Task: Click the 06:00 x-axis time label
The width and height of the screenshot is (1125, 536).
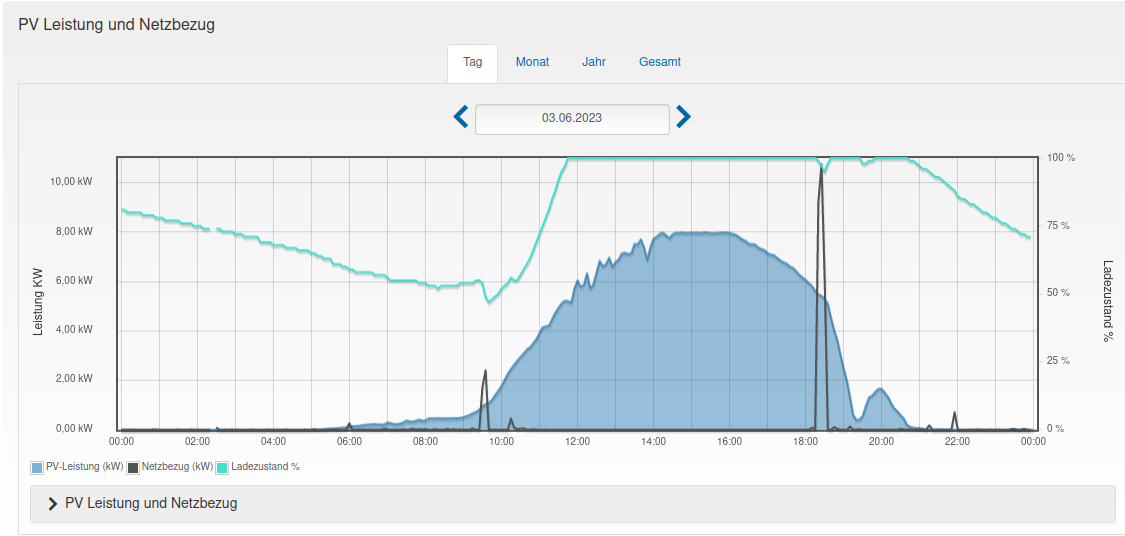Action: [349, 442]
